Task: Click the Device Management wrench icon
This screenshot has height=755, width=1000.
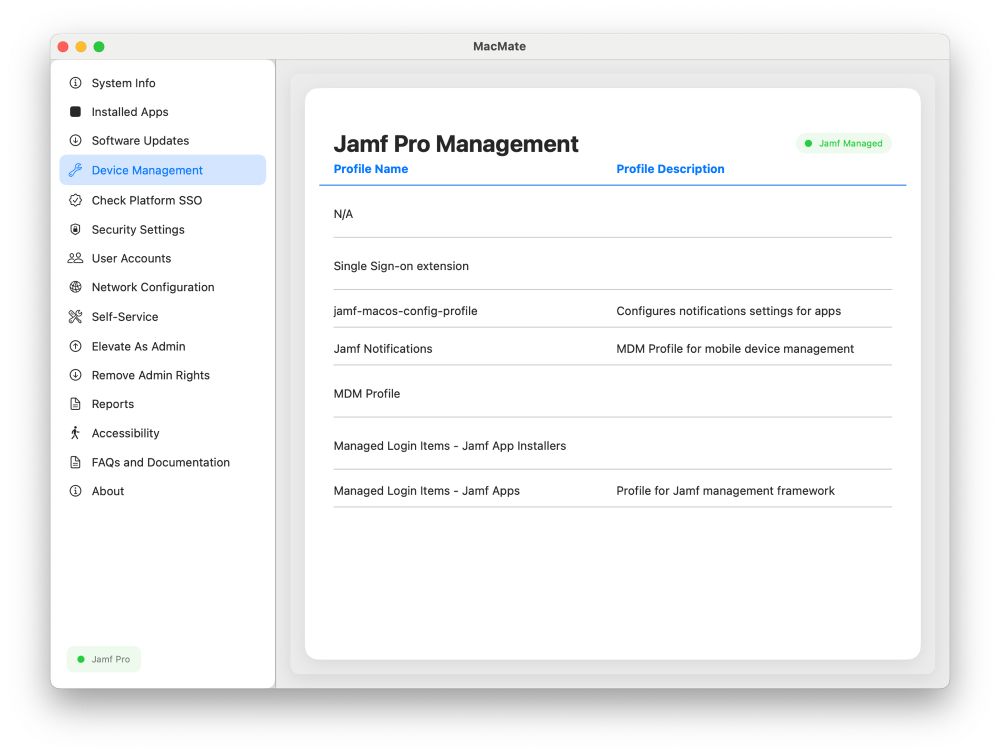Action: point(75,170)
